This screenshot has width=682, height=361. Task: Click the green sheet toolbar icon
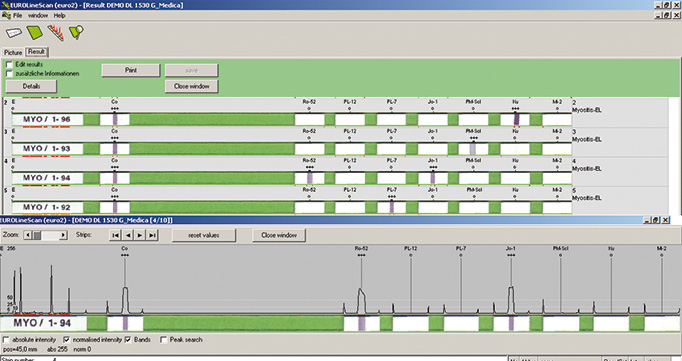[35, 33]
